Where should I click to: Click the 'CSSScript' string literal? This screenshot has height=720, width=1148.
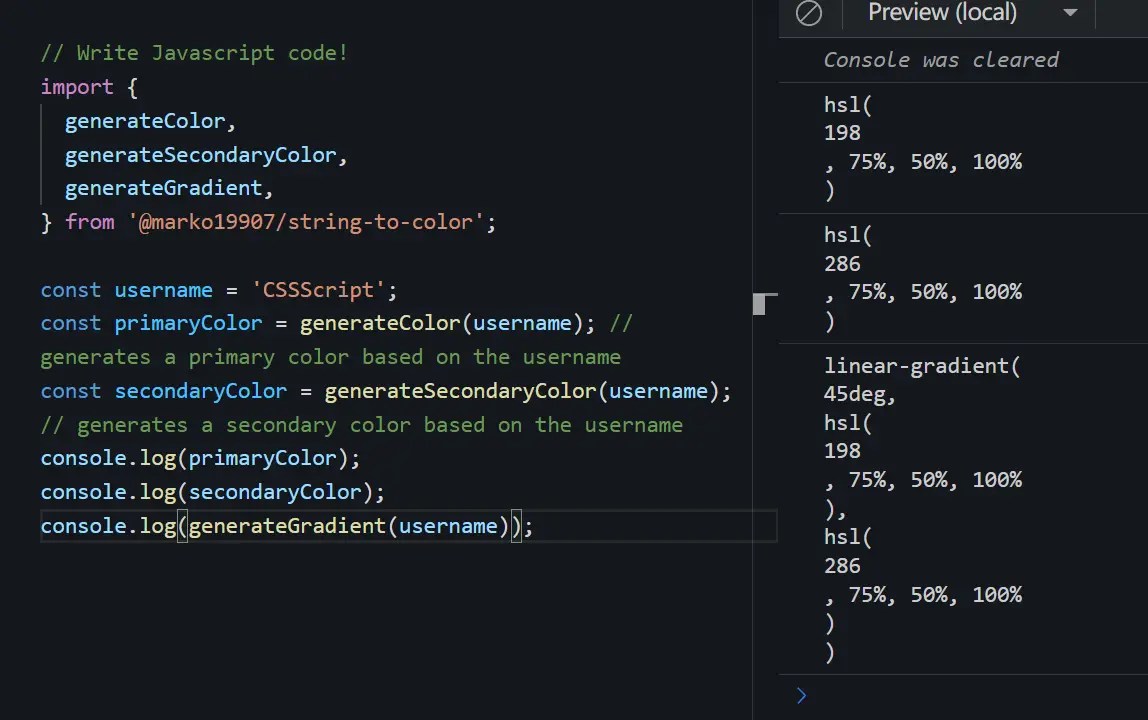pyautogui.click(x=318, y=291)
